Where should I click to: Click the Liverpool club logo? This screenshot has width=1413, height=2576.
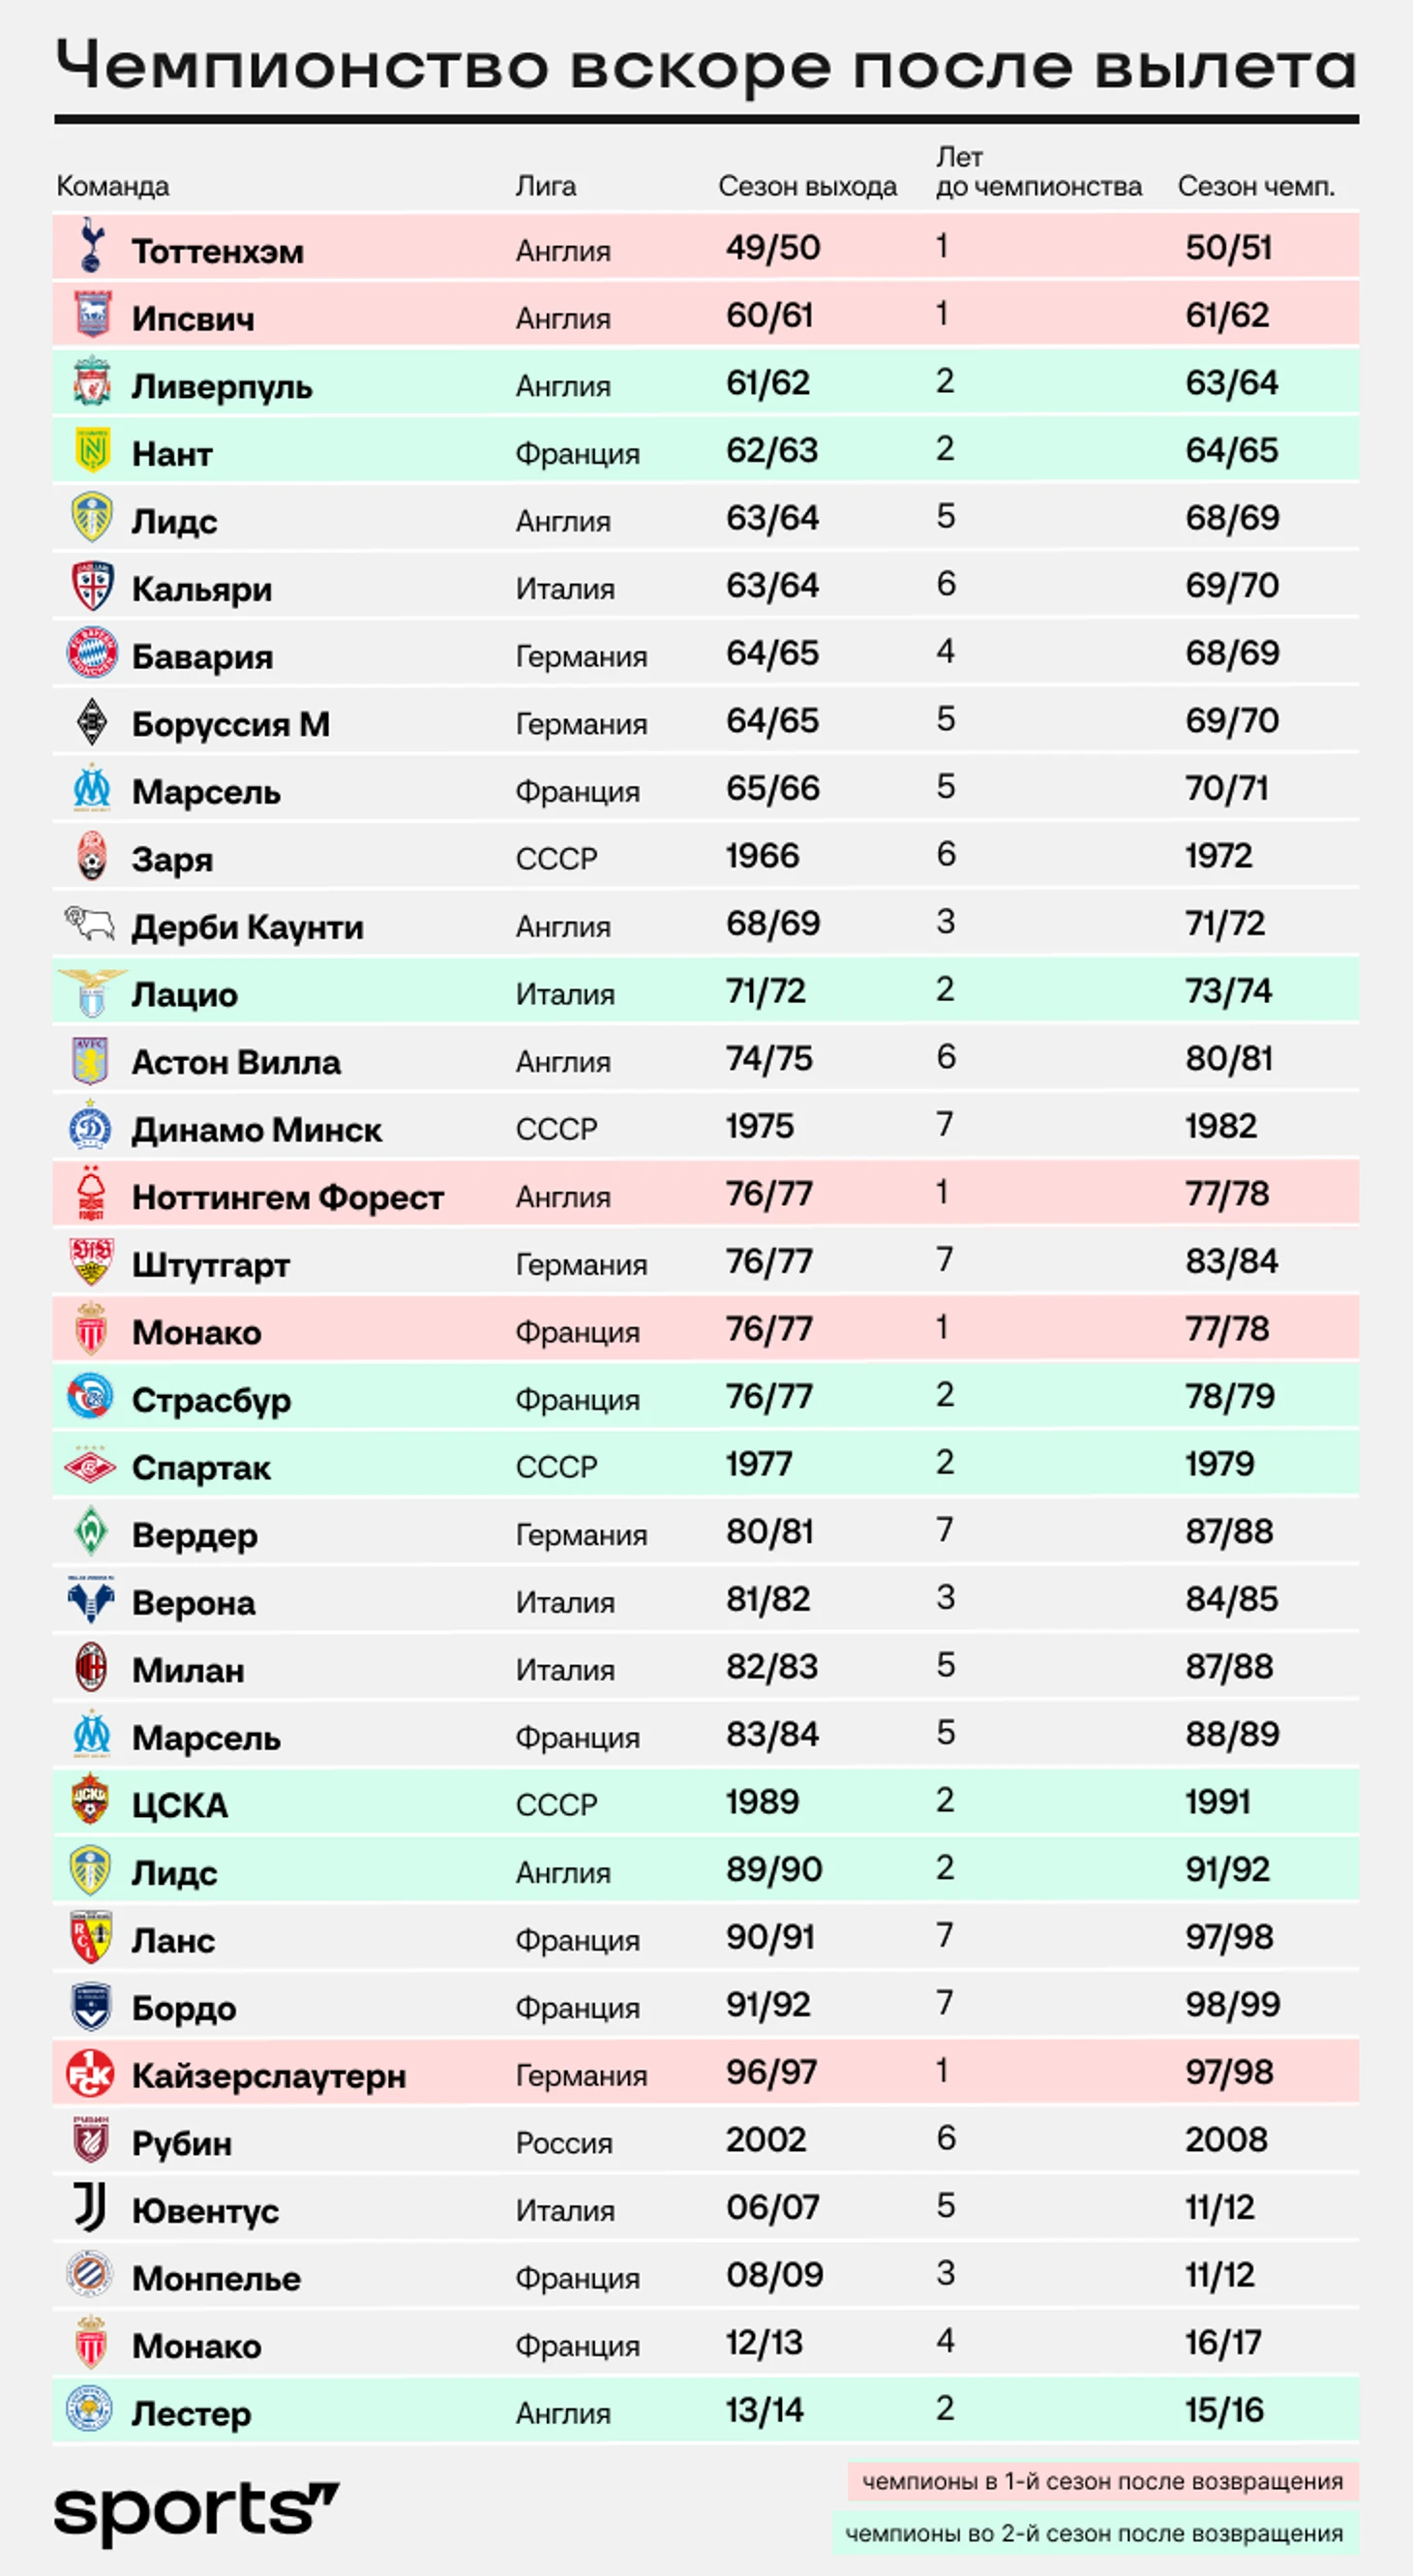pyautogui.click(x=91, y=381)
